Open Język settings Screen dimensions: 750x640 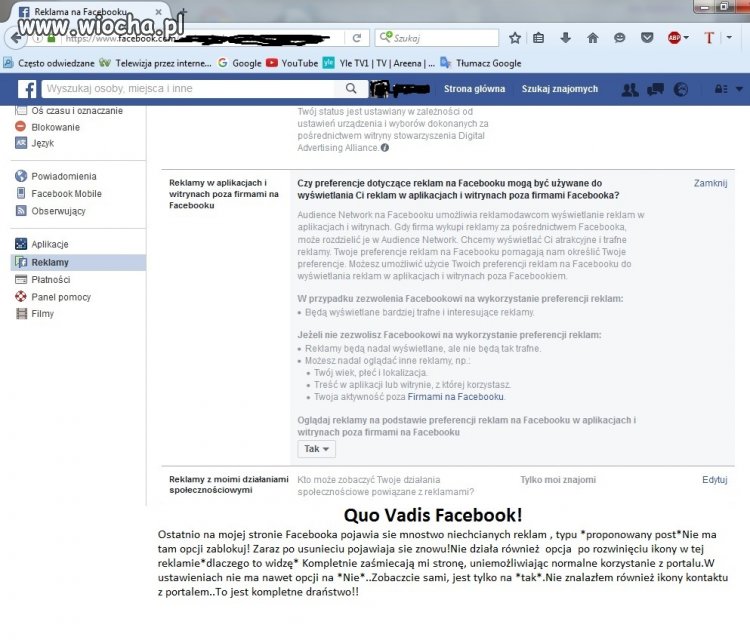[35, 143]
